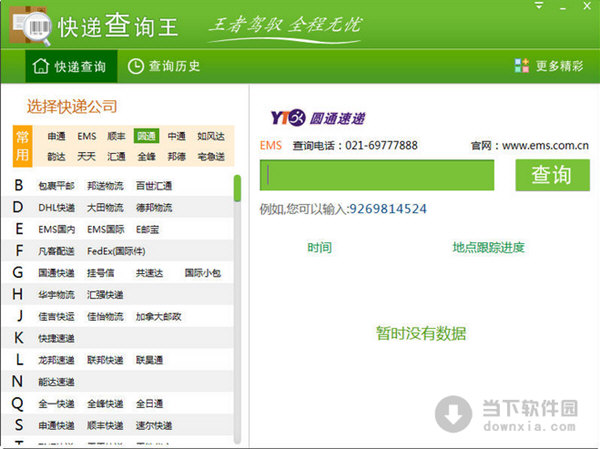
Task: Choose 百世汇通 in row B
Action: click(154, 186)
